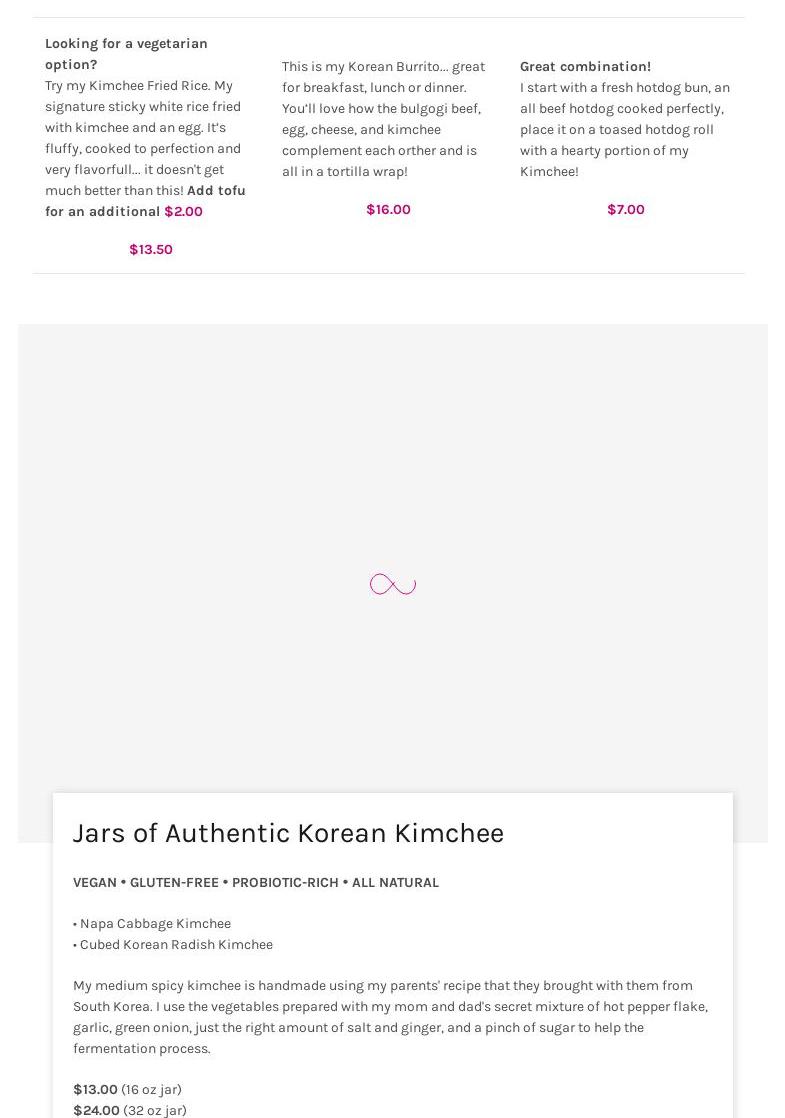Click the $16.00 burrito price
The image size is (785, 1118).
coord(388,210)
